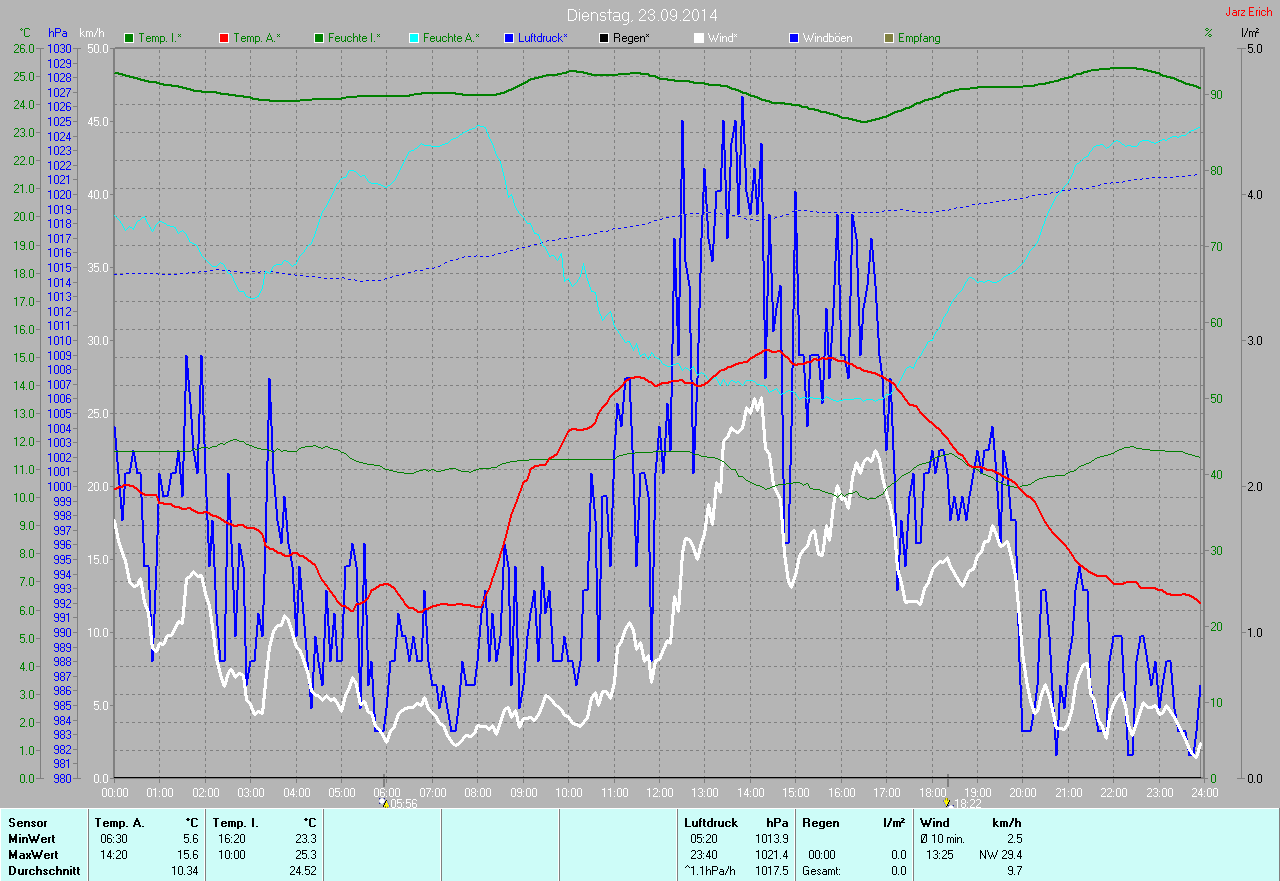Screen dimensions: 1280x881
Task: Click the Wind column header in table
Action: pyautogui.click(x=934, y=822)
